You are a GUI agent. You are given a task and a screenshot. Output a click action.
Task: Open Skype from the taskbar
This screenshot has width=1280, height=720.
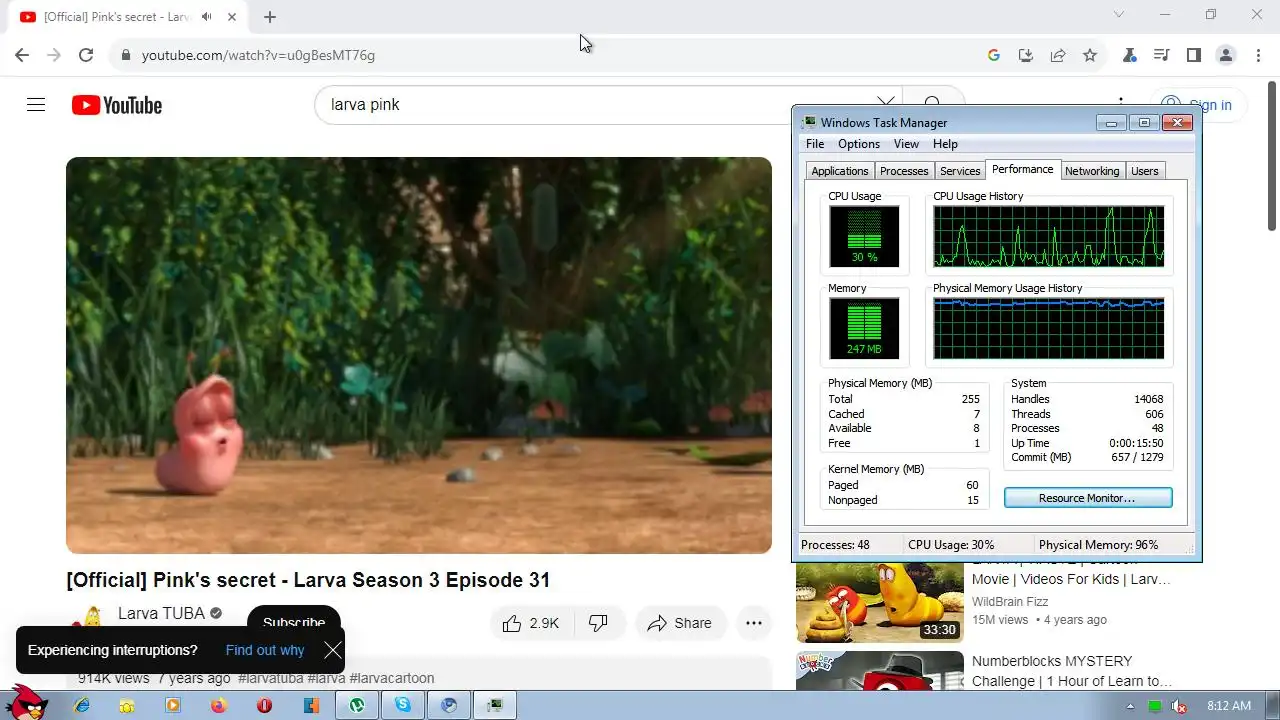(403, 705)
